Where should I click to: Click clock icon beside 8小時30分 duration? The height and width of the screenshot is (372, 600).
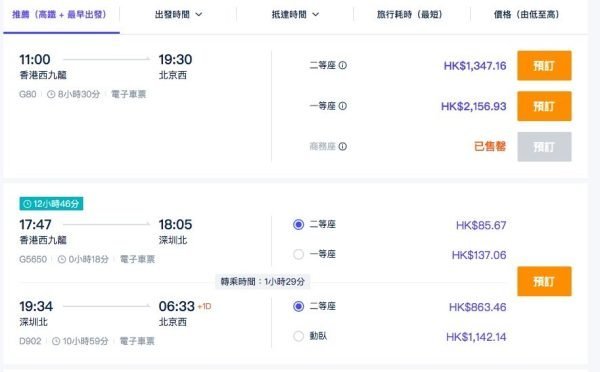click(x=51, y=94)
